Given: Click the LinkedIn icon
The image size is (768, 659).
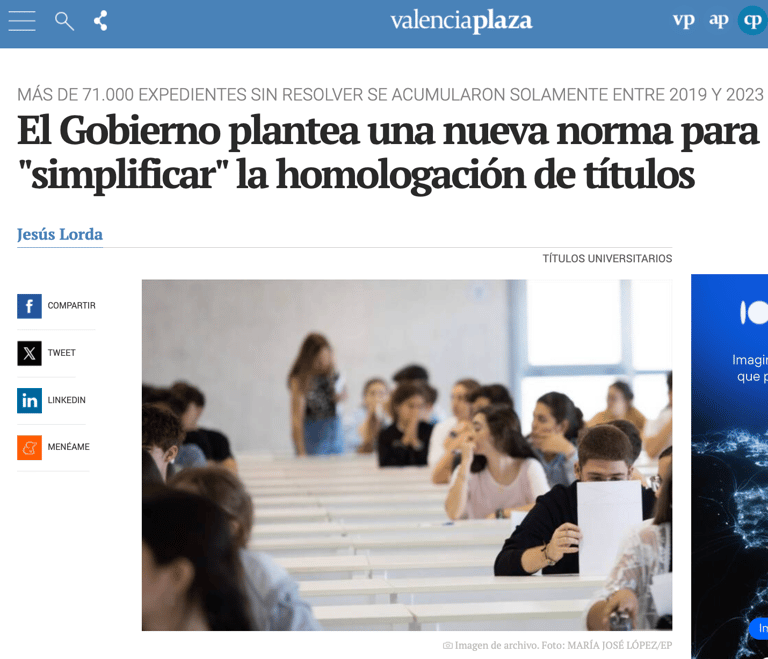Looking at the screenshot, I should (29, 401).
